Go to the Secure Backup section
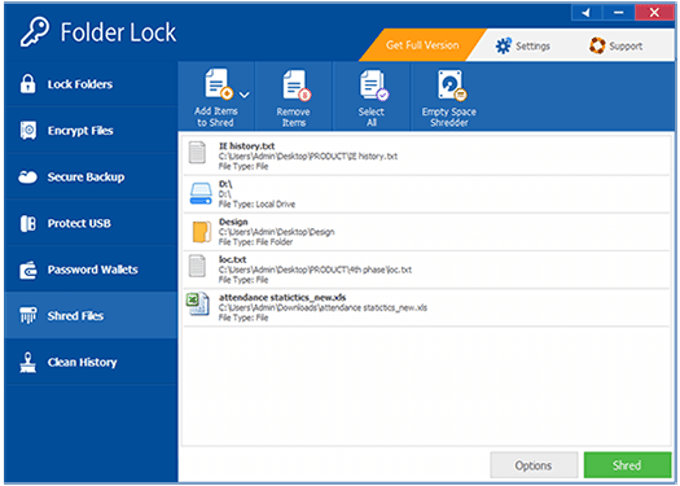Viewport: 680px width, 486px height. [85, 177]
